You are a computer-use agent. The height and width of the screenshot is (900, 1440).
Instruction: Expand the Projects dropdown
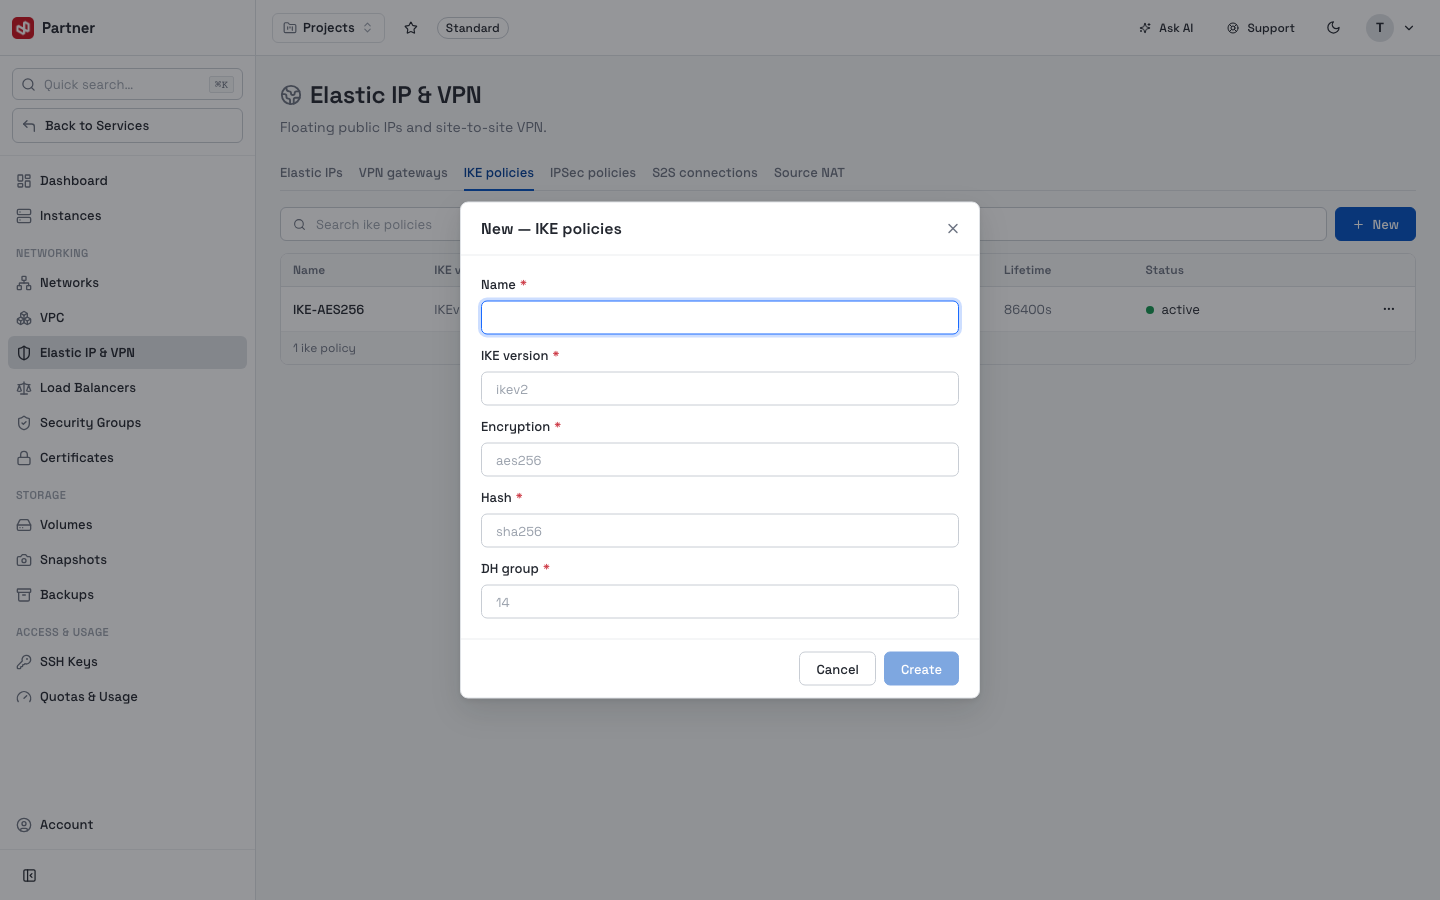click(328, 28)
